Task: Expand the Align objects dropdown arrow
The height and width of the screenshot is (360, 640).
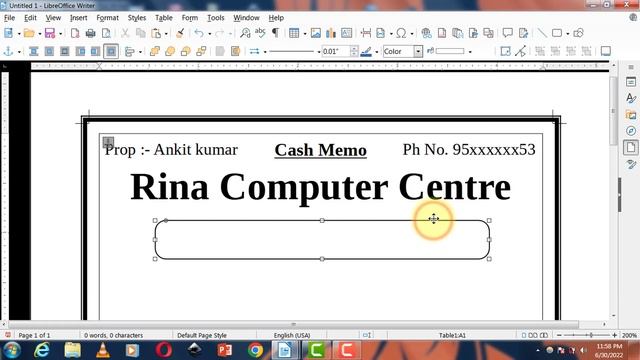Action: click(x=140, y=52)
